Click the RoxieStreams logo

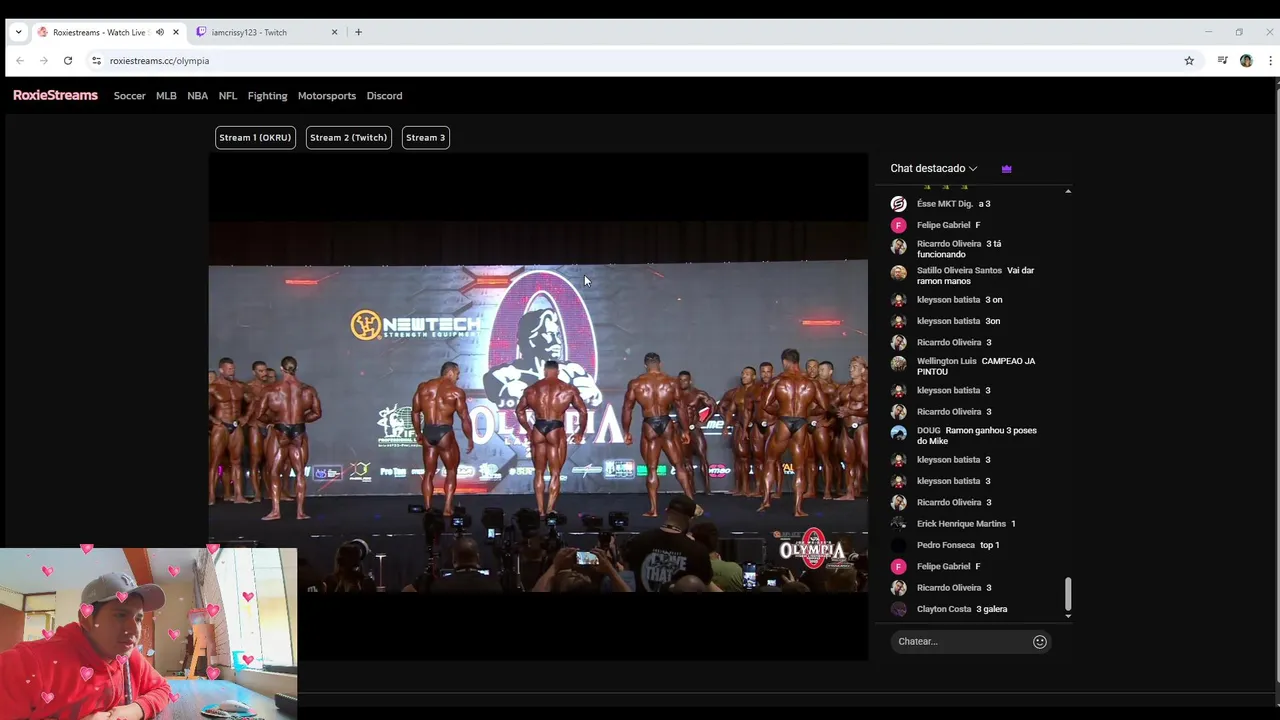tap(55, 96)
